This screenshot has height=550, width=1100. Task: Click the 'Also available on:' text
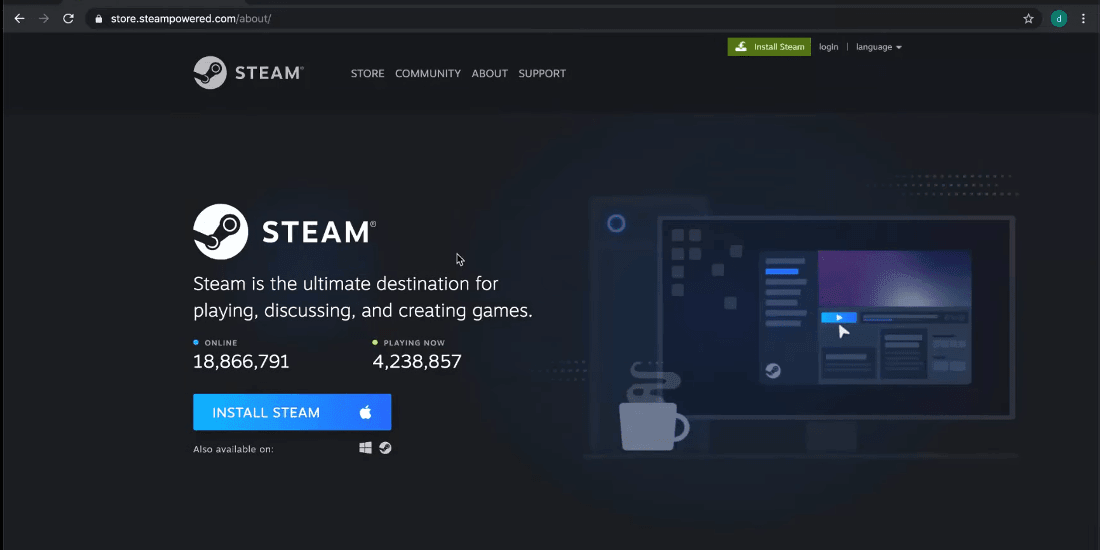[234, 449]
